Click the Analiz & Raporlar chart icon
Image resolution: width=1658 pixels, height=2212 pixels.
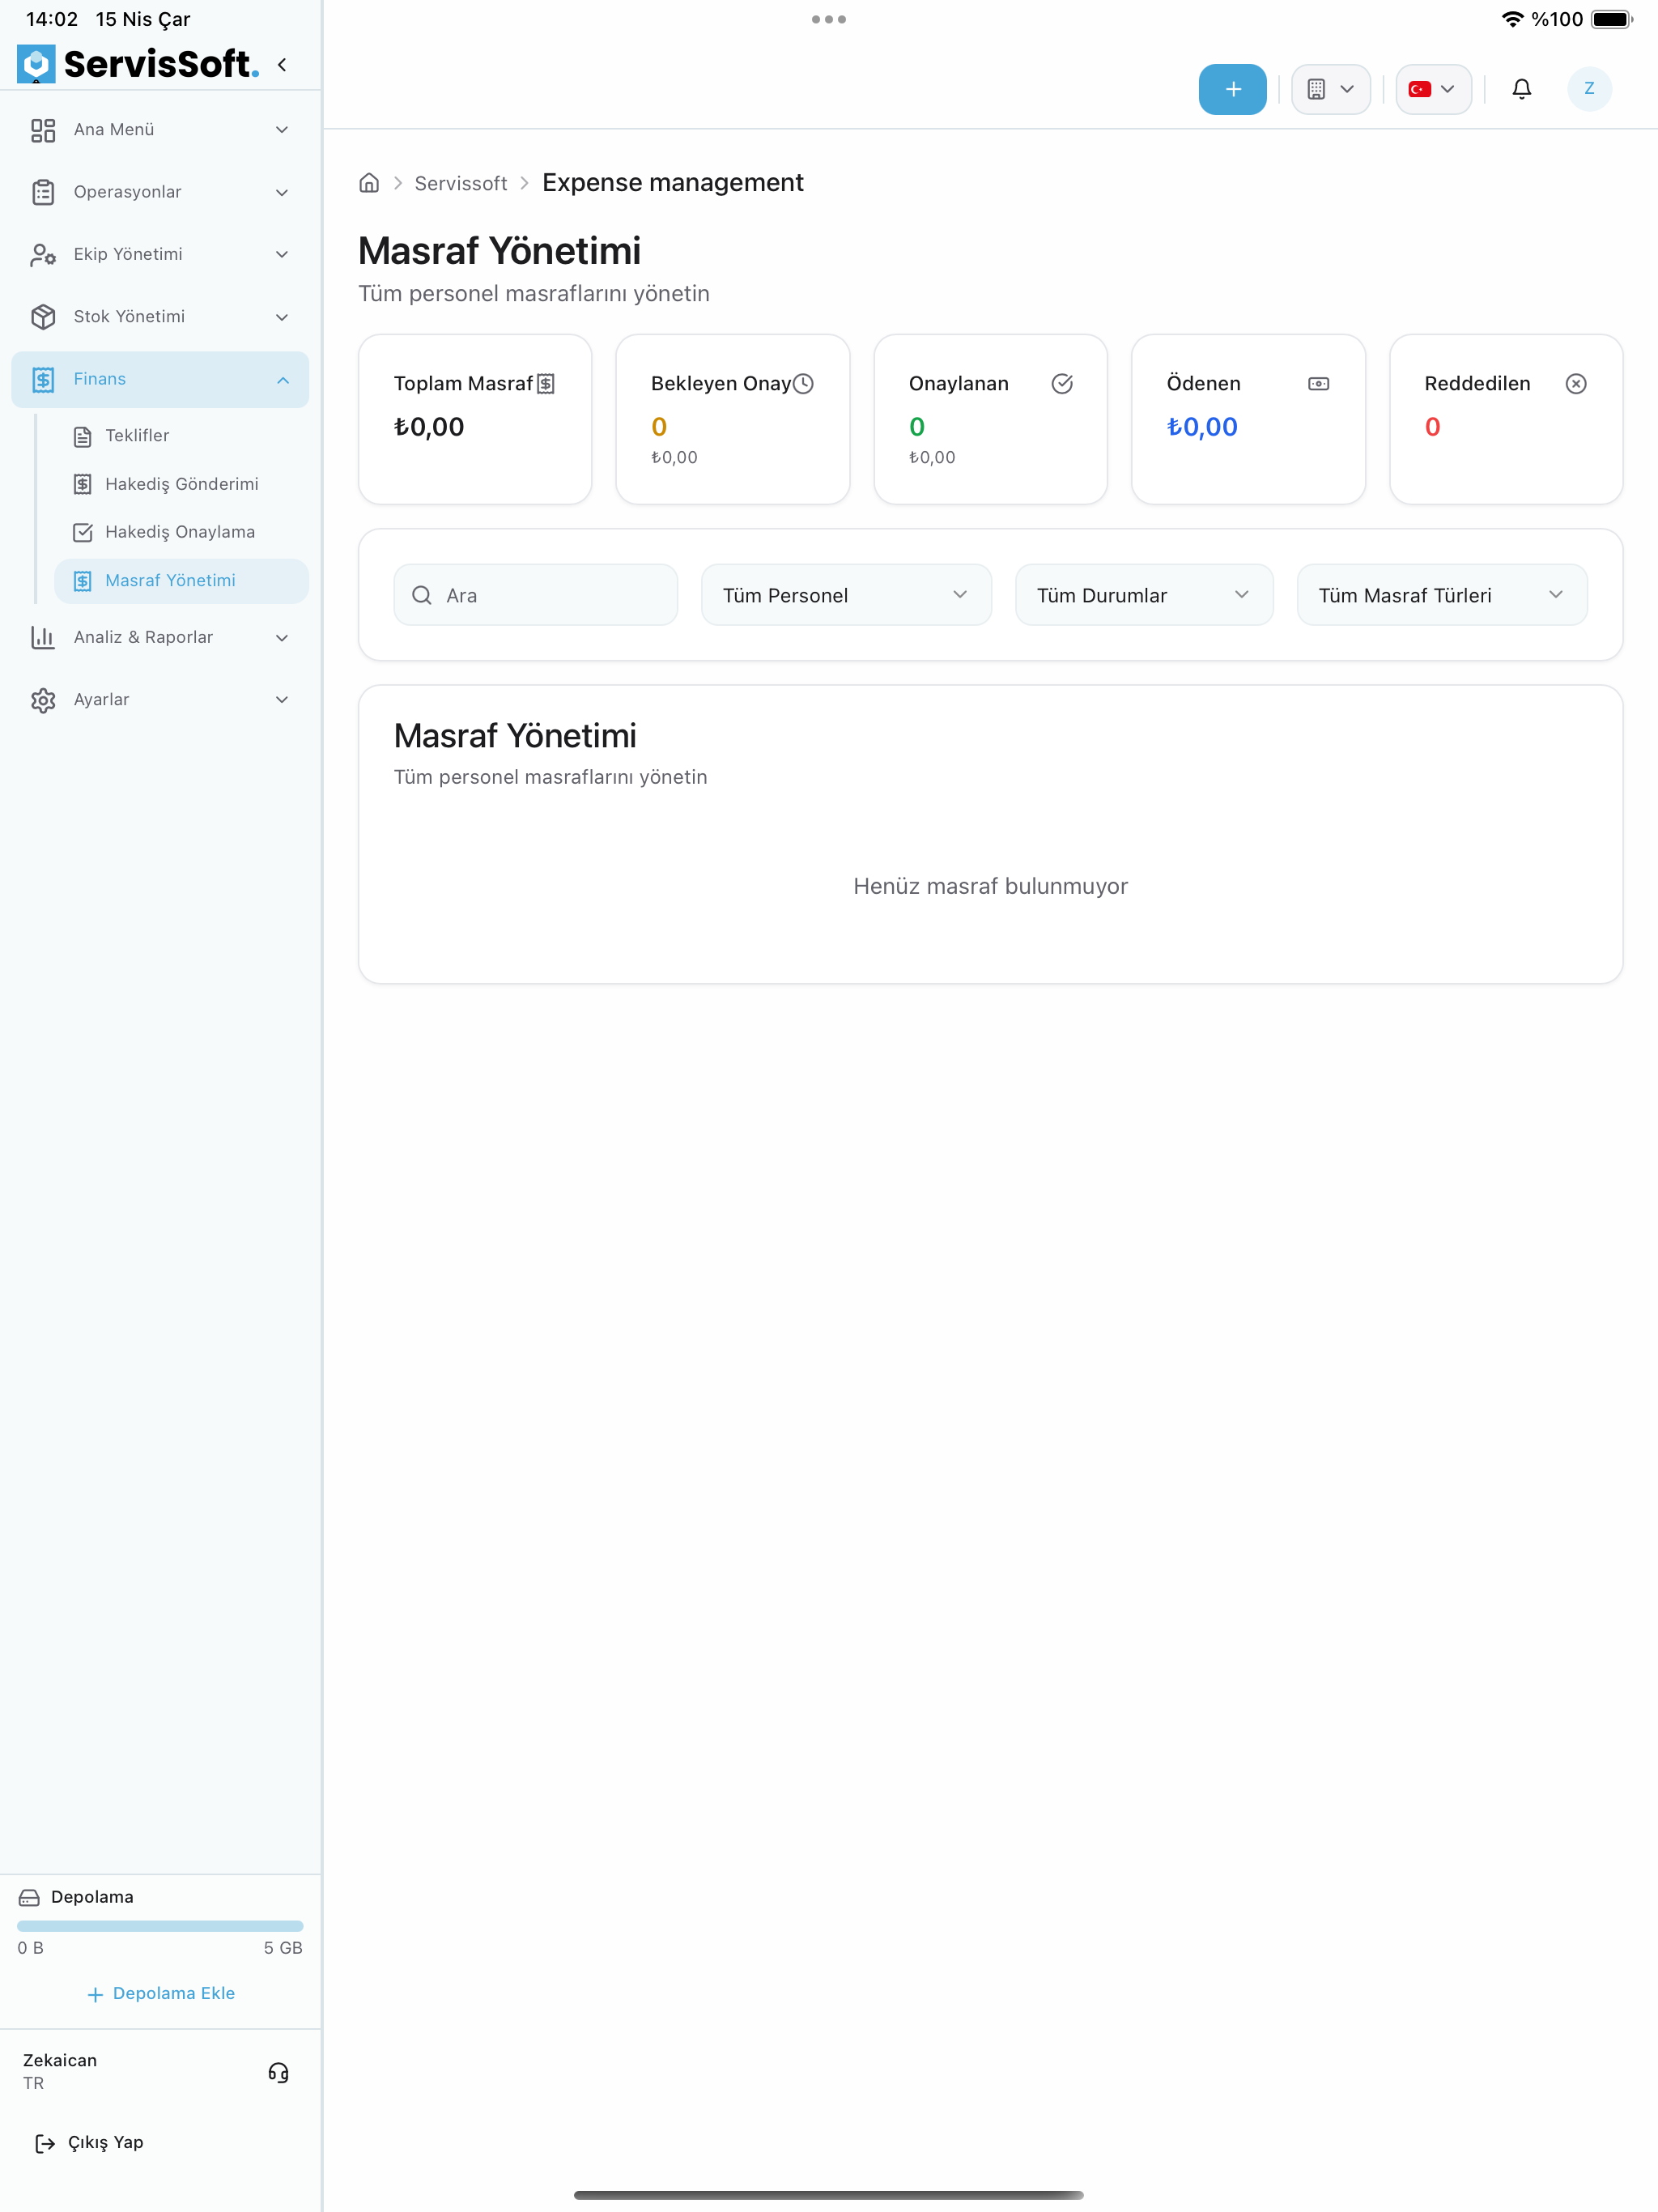tap(43, 638)
